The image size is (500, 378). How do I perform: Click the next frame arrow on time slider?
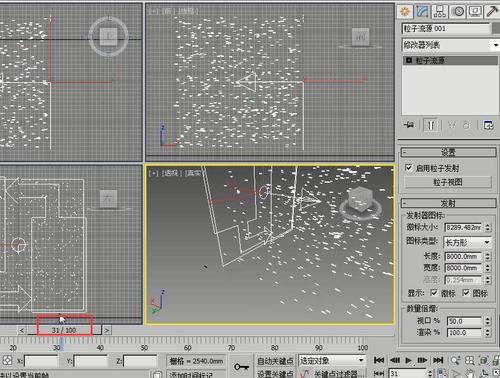(107, 330)
